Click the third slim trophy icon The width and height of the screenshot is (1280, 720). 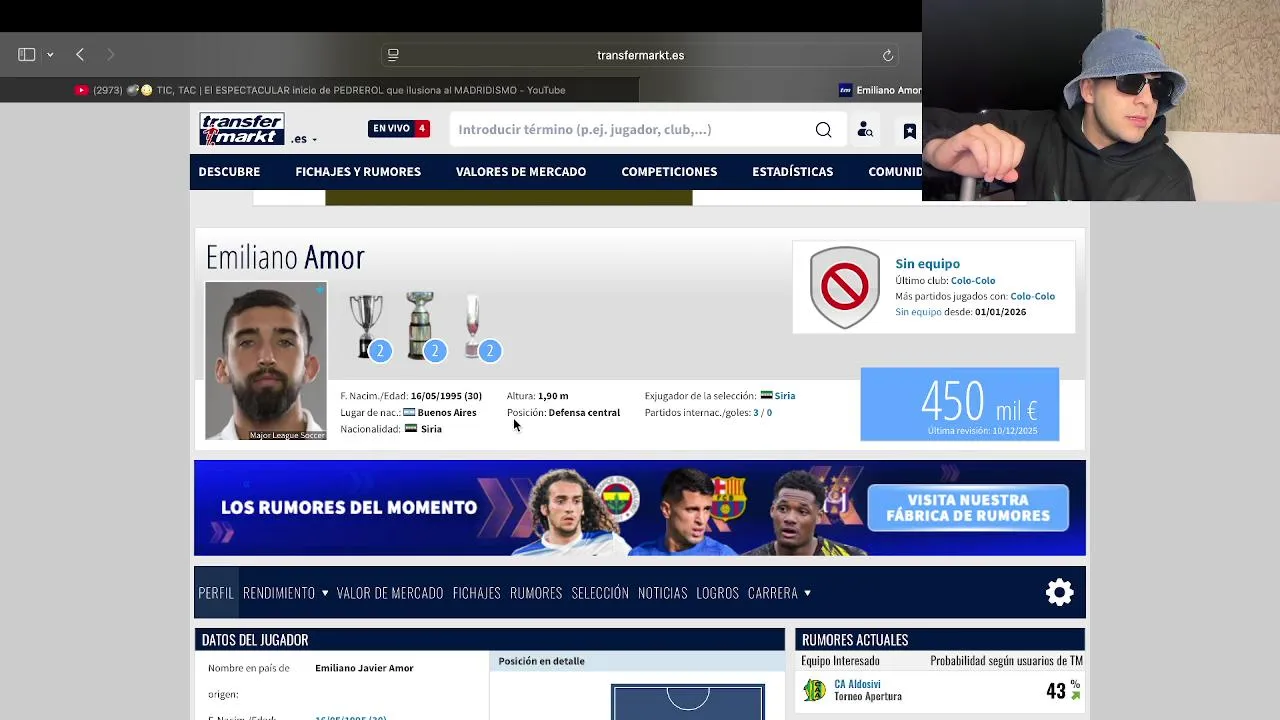(472, 325)
